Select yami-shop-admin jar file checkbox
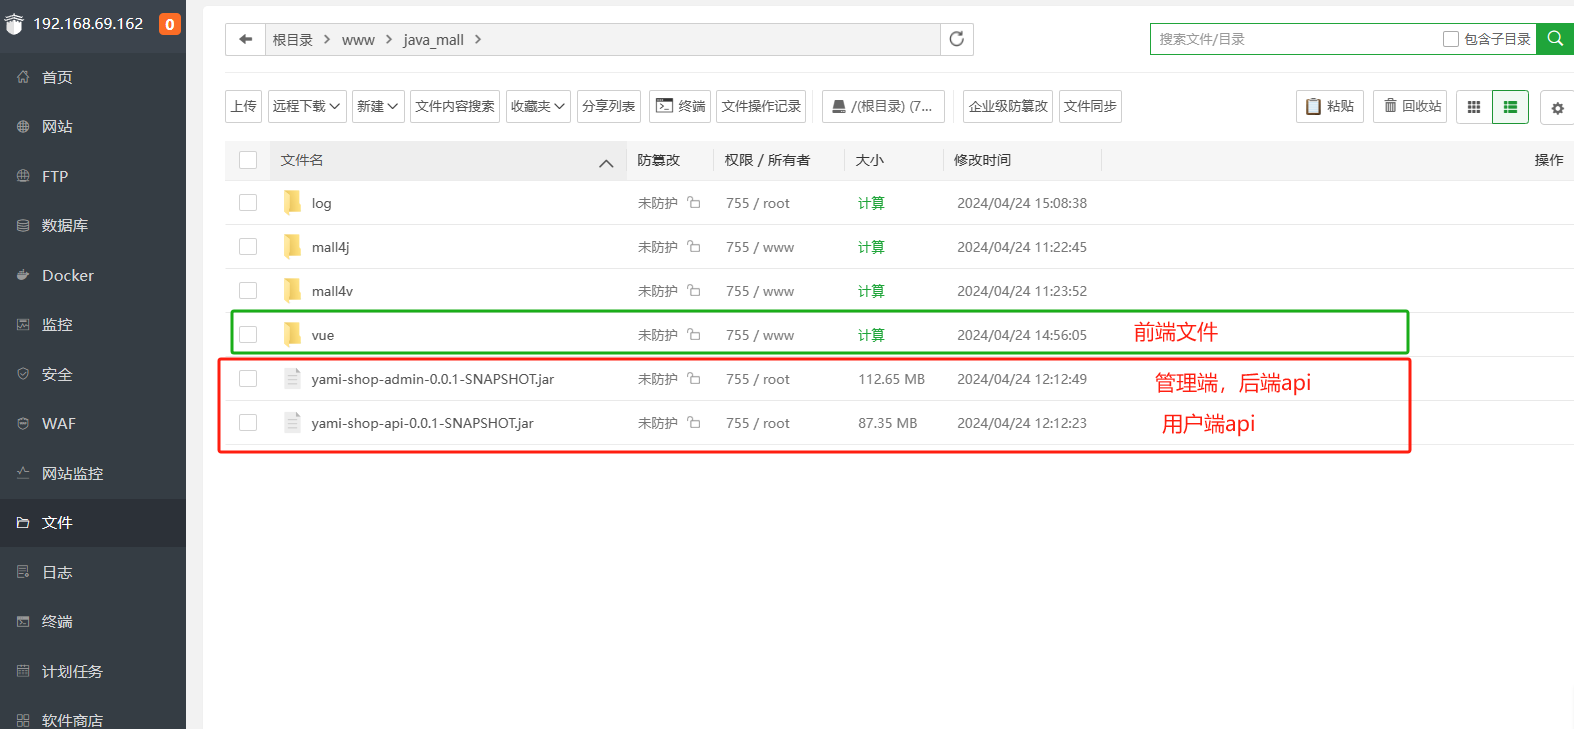This screenshot has width=1574, height=729. [248, 379]
